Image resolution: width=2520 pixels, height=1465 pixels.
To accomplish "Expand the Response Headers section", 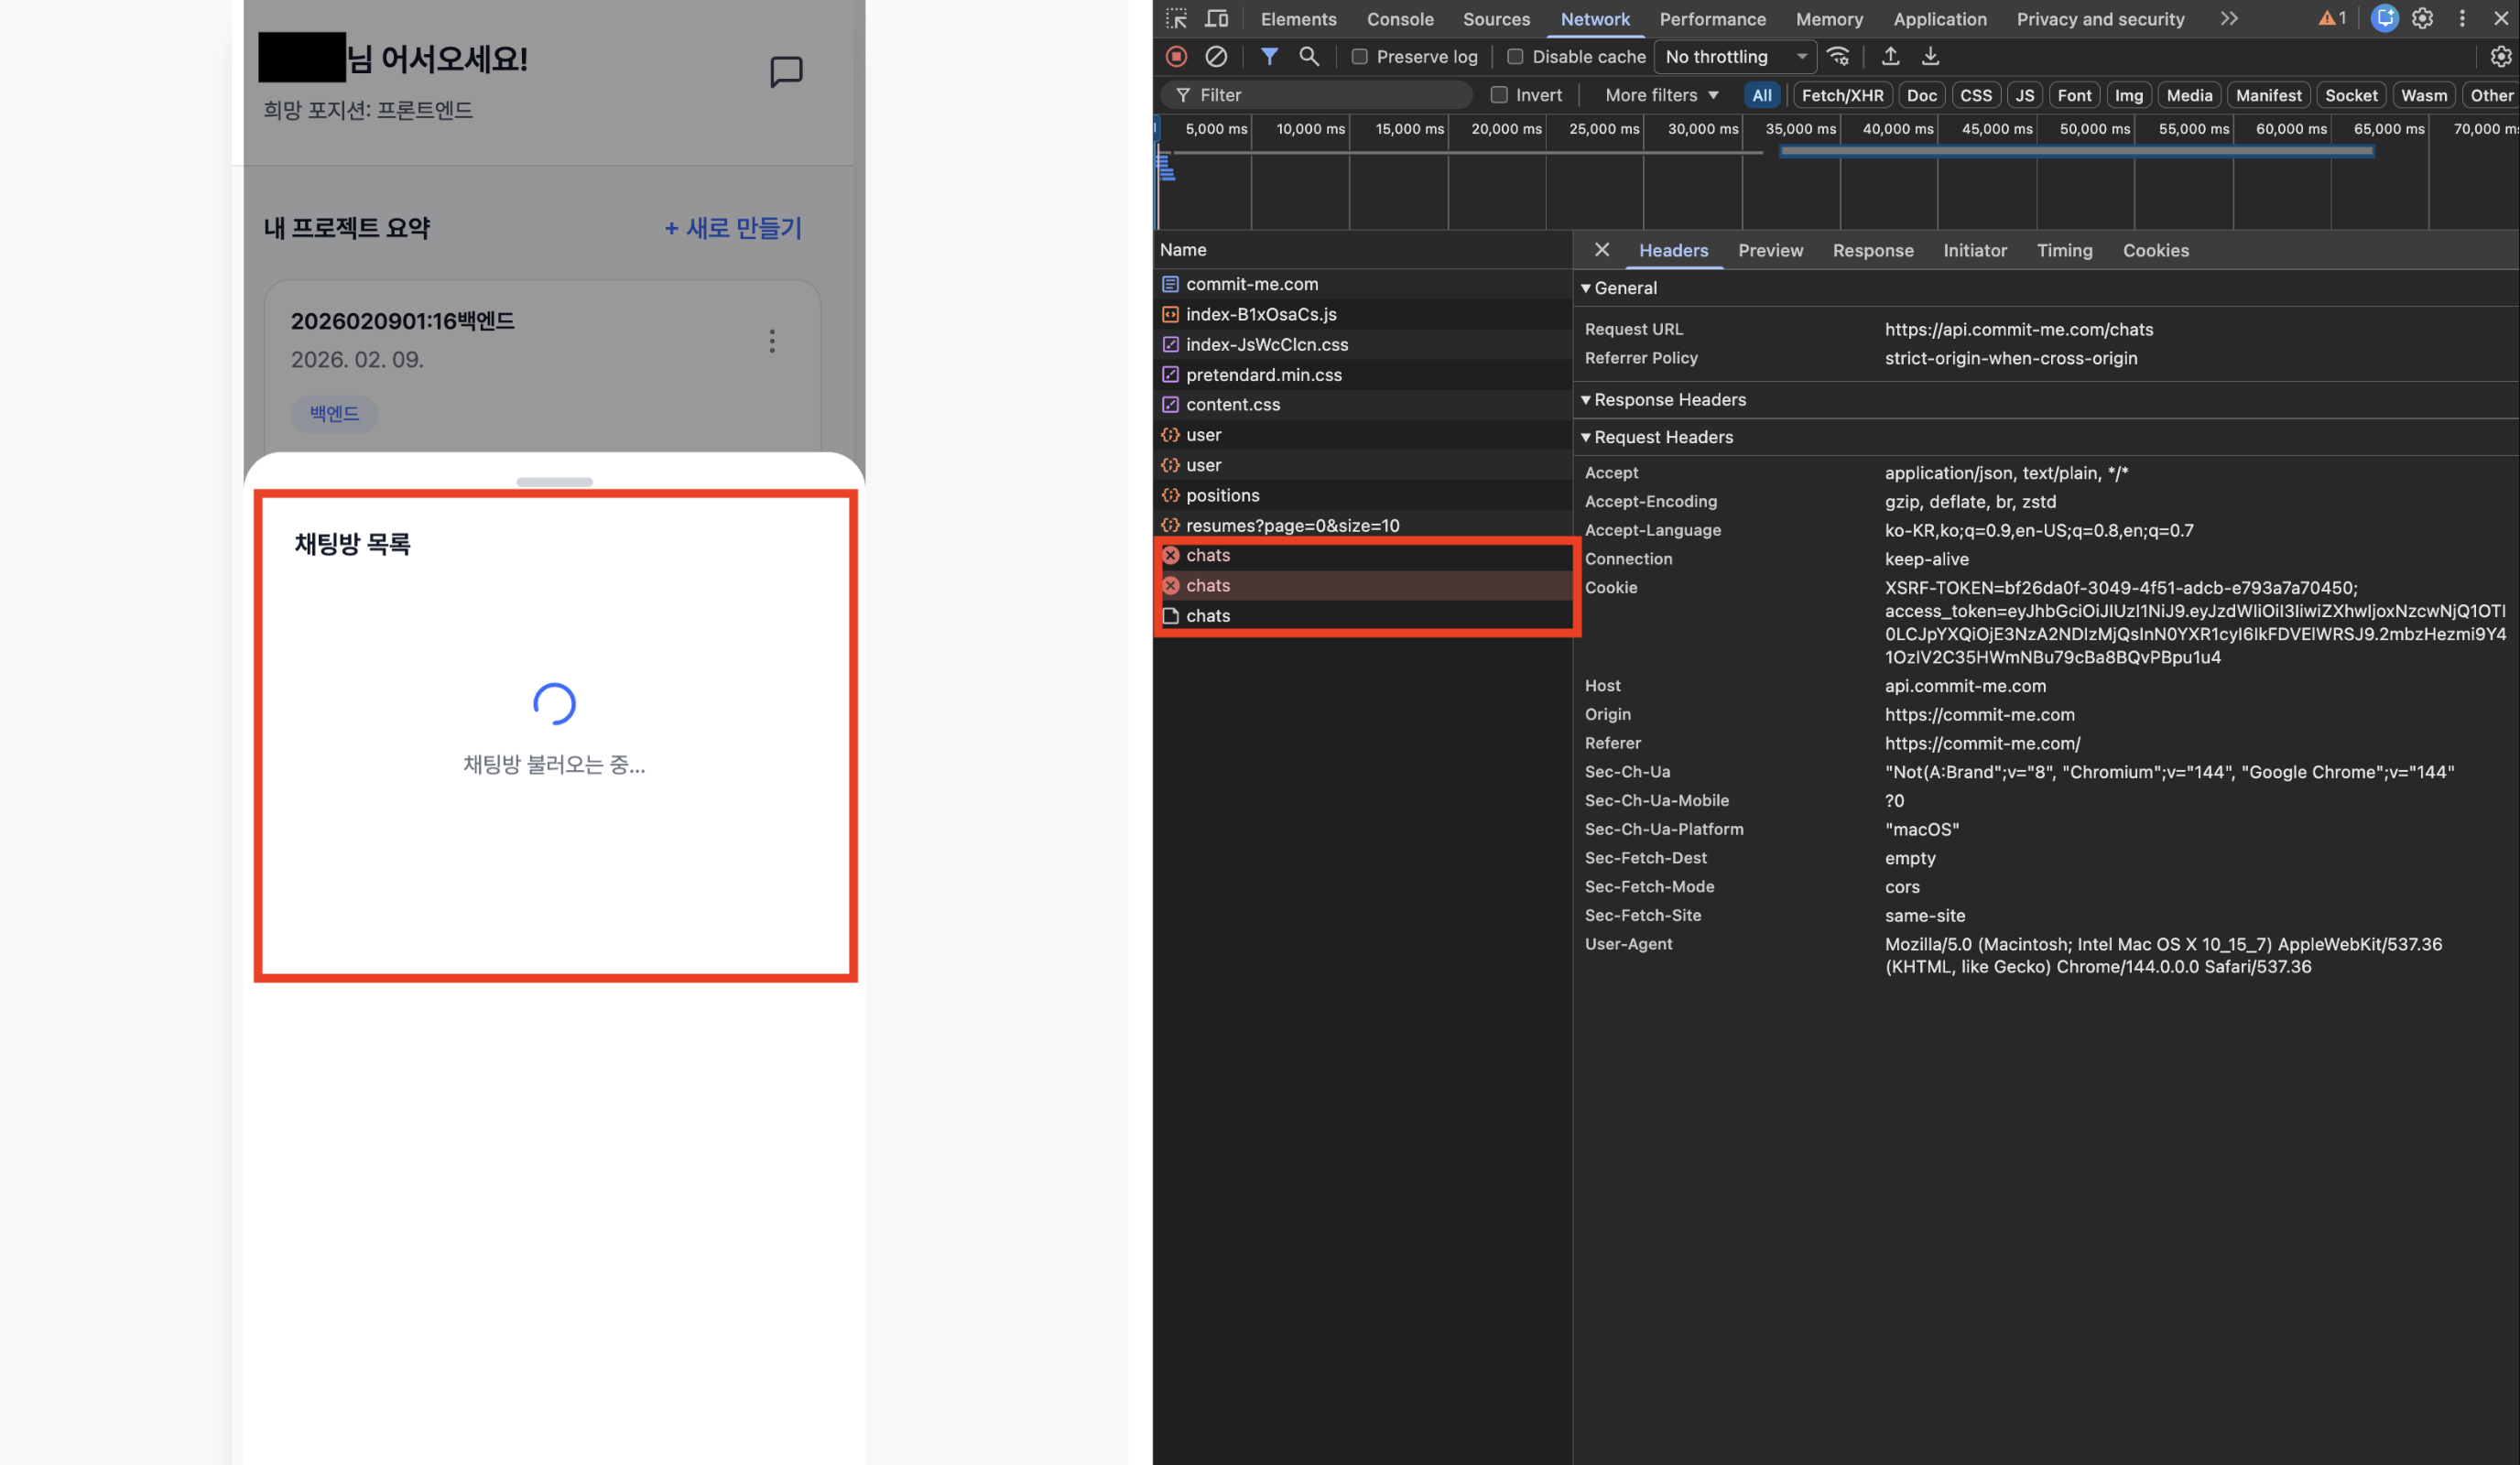I will [x=1664, y=400].
